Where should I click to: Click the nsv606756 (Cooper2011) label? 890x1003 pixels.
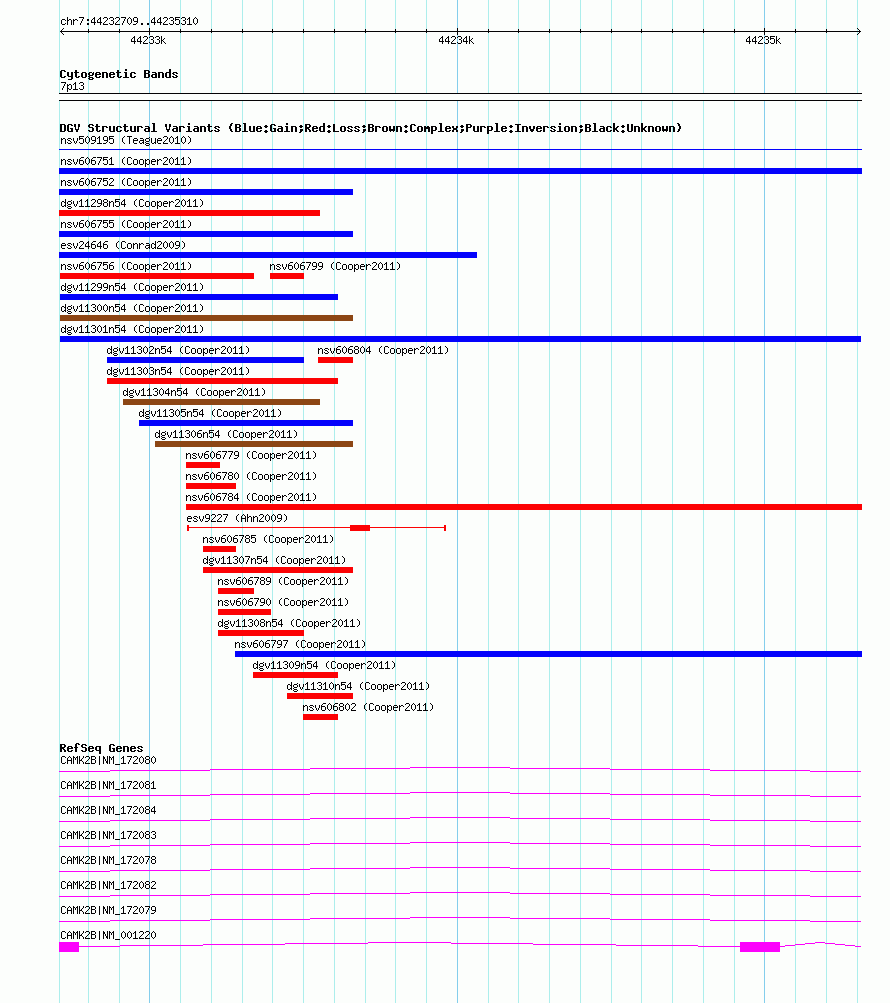pos(126,266)
